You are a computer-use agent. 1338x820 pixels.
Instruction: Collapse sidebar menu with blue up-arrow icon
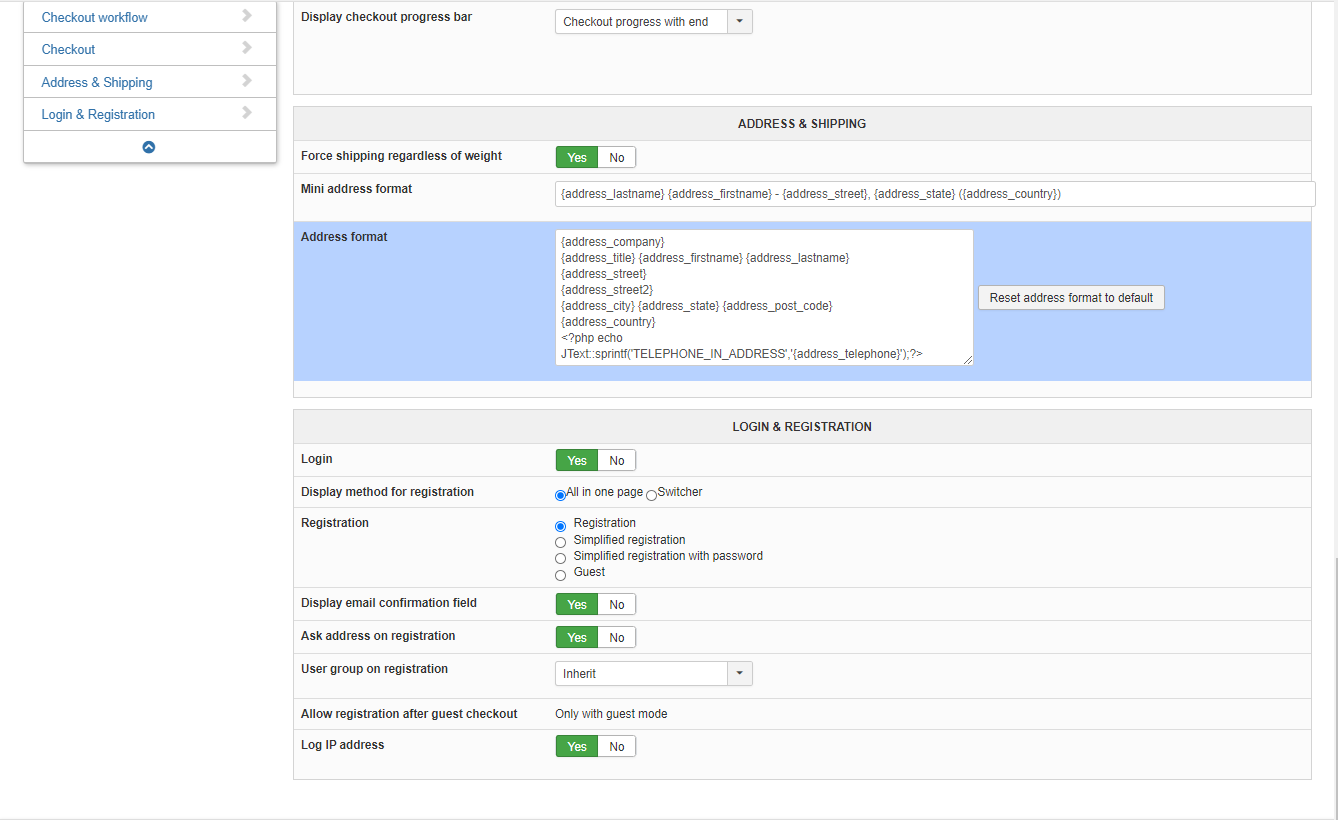[x=149, y=147]
